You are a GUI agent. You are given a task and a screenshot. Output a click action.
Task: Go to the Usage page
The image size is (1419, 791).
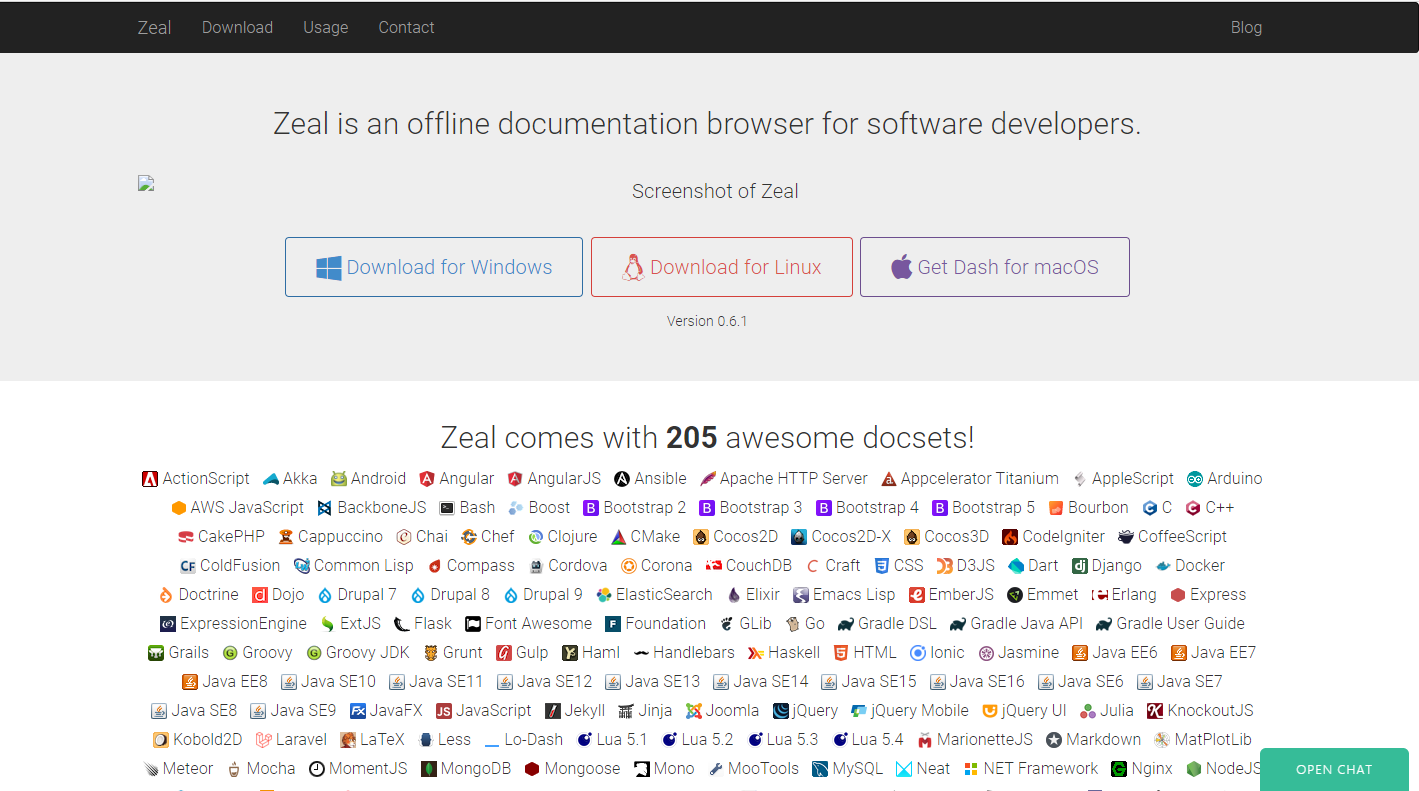click(x=326, y=27)
